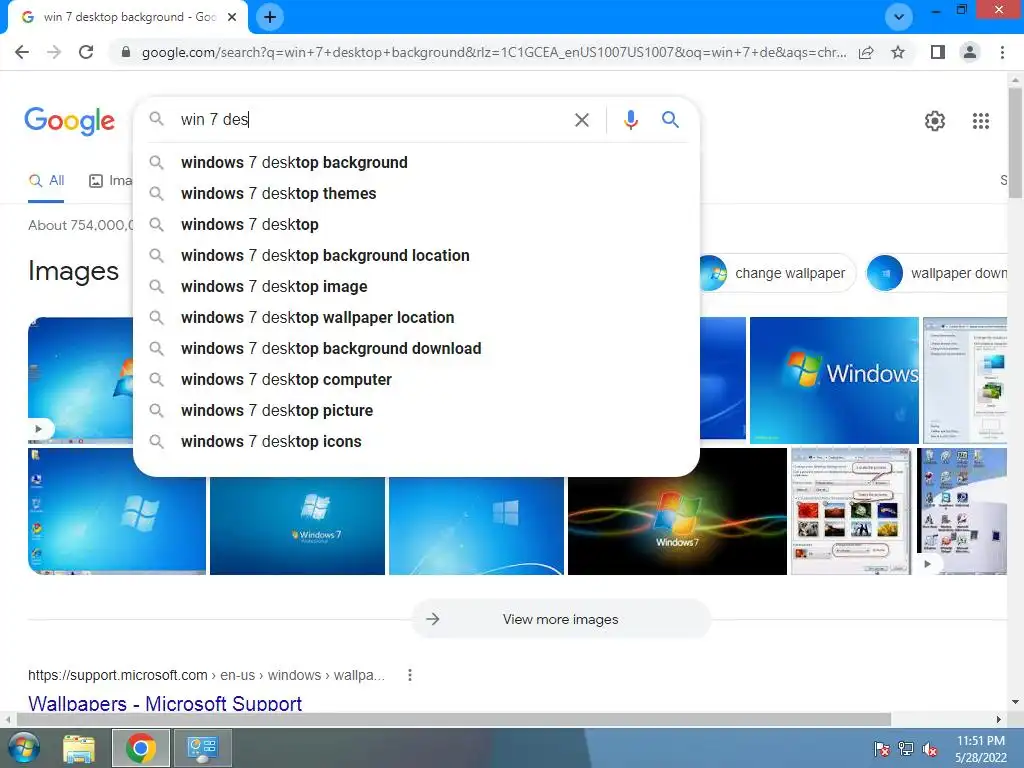Open Windows Explorer from taskbar
1024x768 pixels.
(79, 748)
